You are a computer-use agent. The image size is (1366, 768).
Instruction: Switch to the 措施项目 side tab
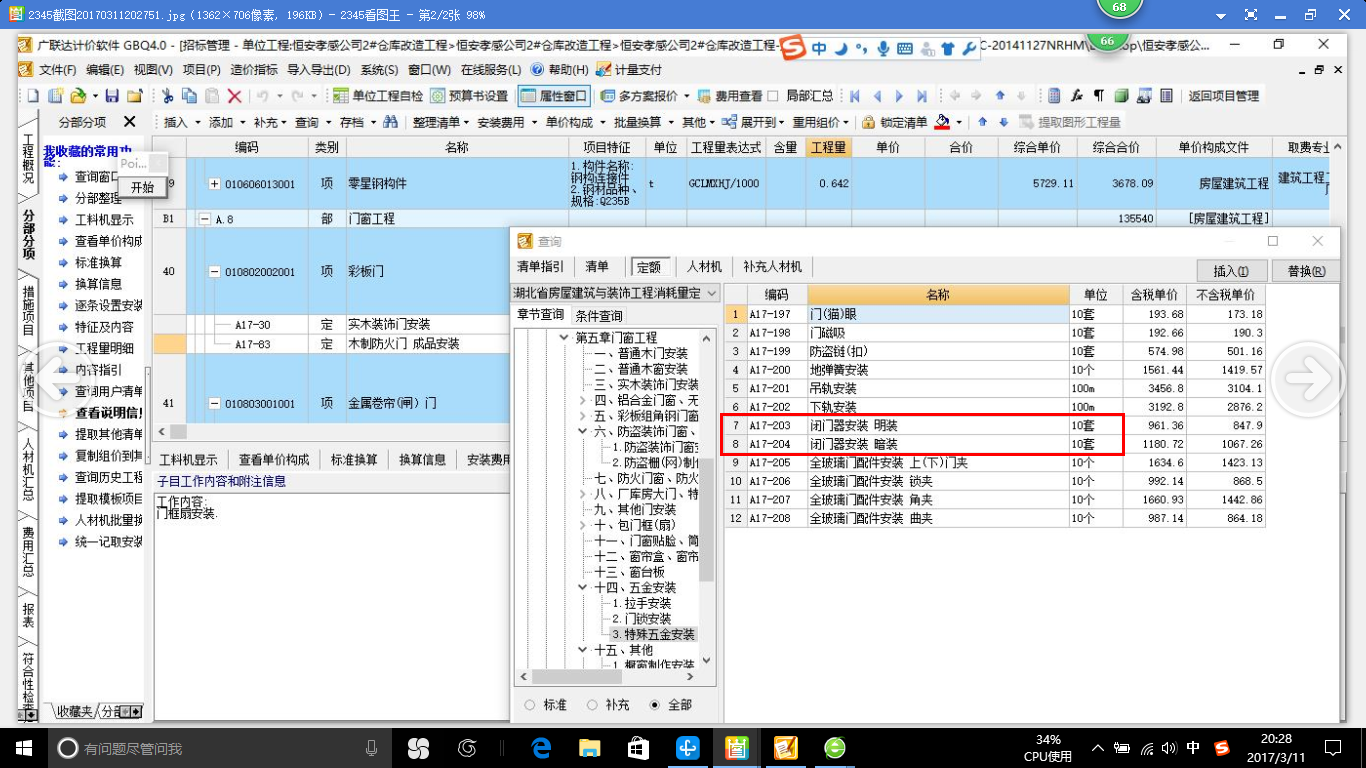pos(28,310)
